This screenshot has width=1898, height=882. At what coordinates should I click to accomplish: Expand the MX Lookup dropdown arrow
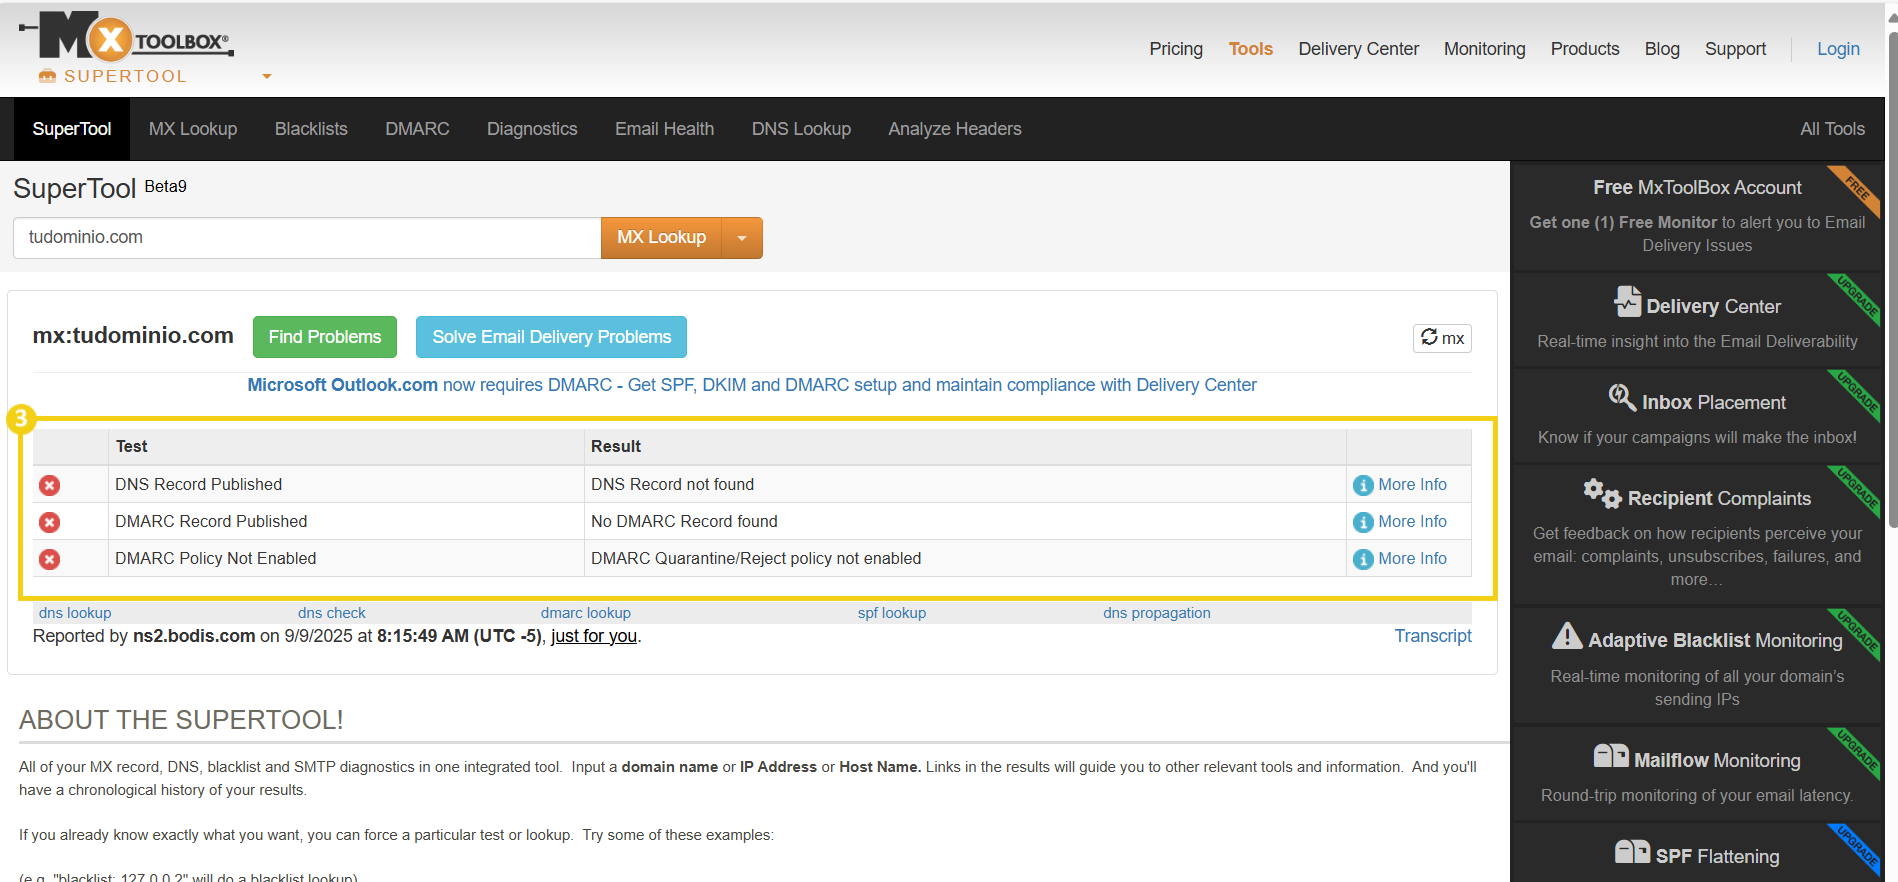[742, 238]
